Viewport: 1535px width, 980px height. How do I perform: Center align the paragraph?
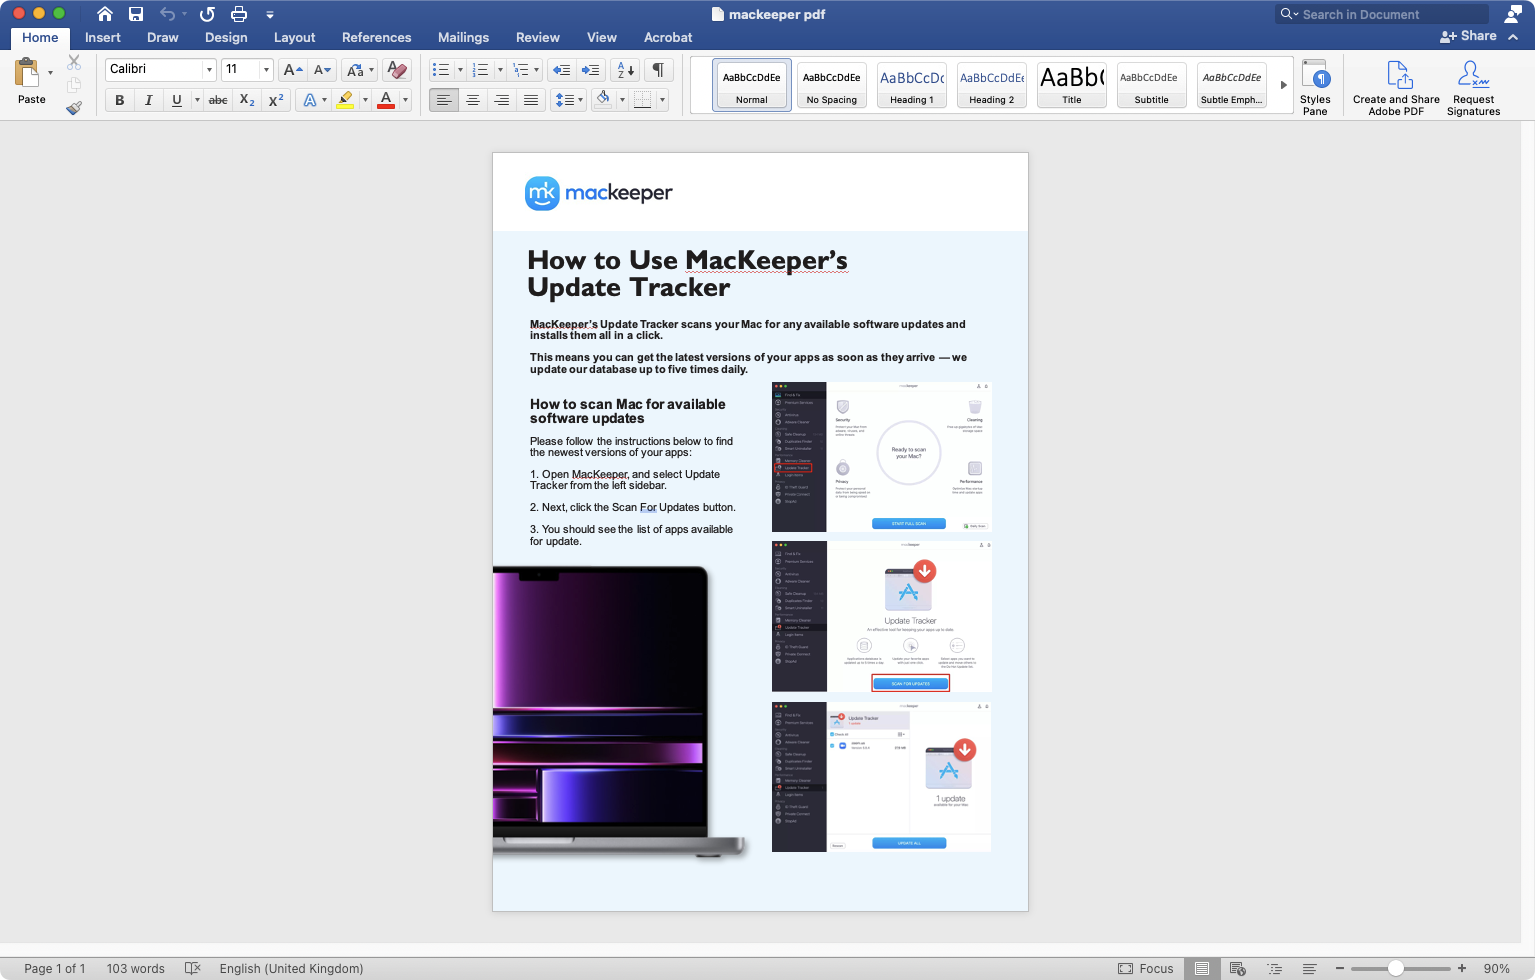click(473, 100)
